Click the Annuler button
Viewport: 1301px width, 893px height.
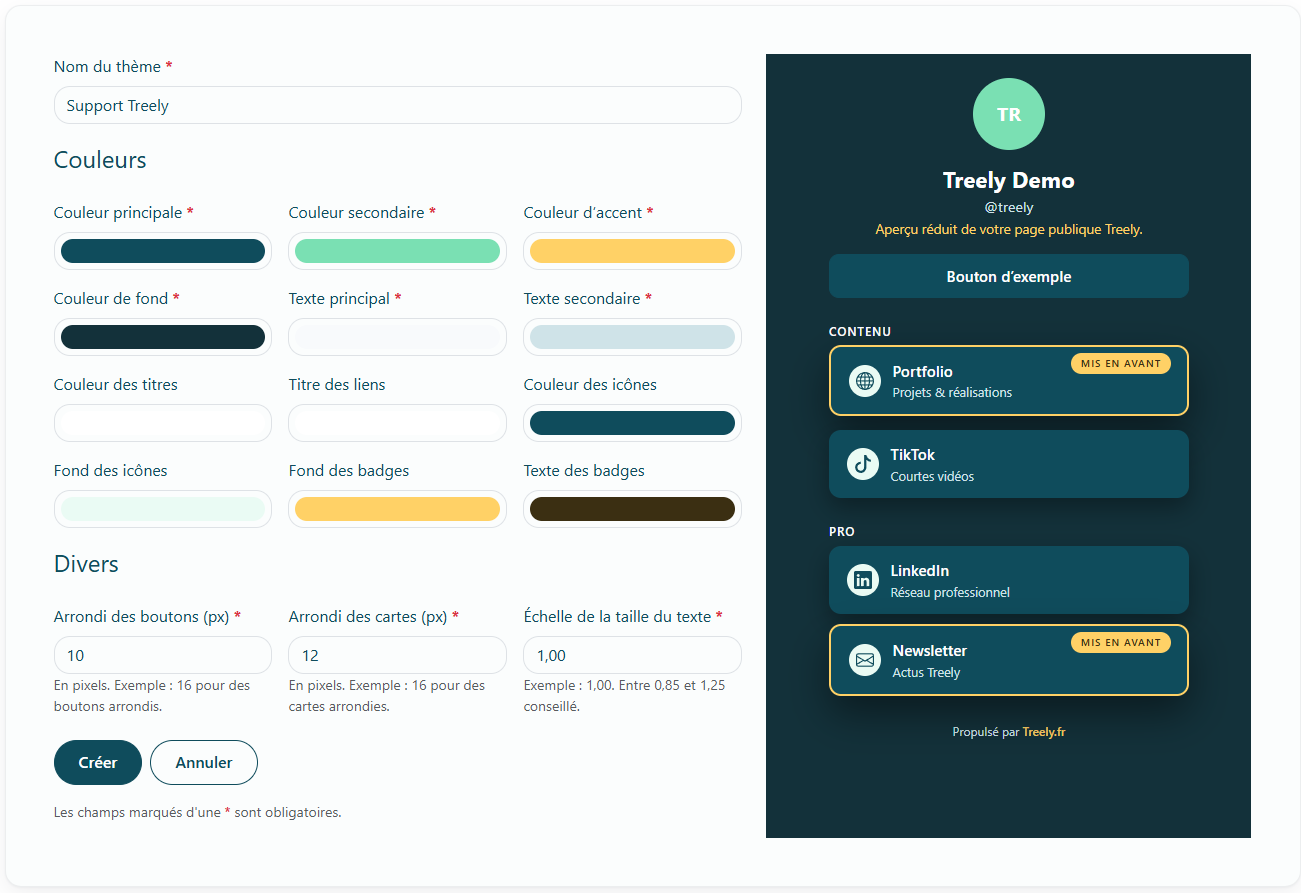pos(204,762)
